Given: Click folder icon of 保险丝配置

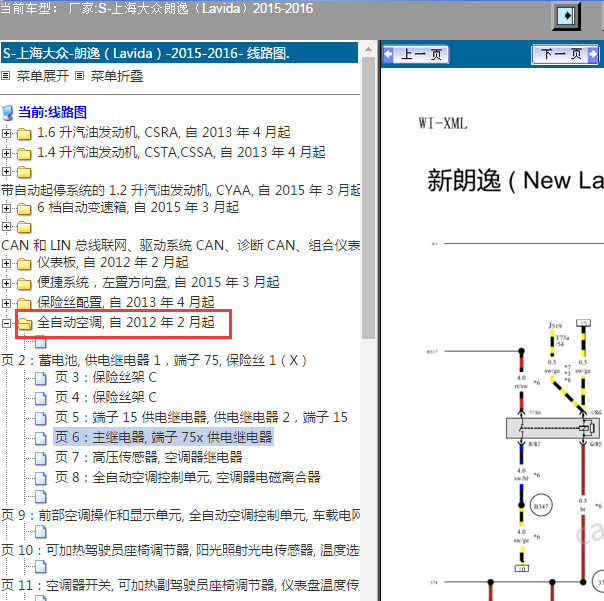Looking at the screenshot, I should click(24, 303).
